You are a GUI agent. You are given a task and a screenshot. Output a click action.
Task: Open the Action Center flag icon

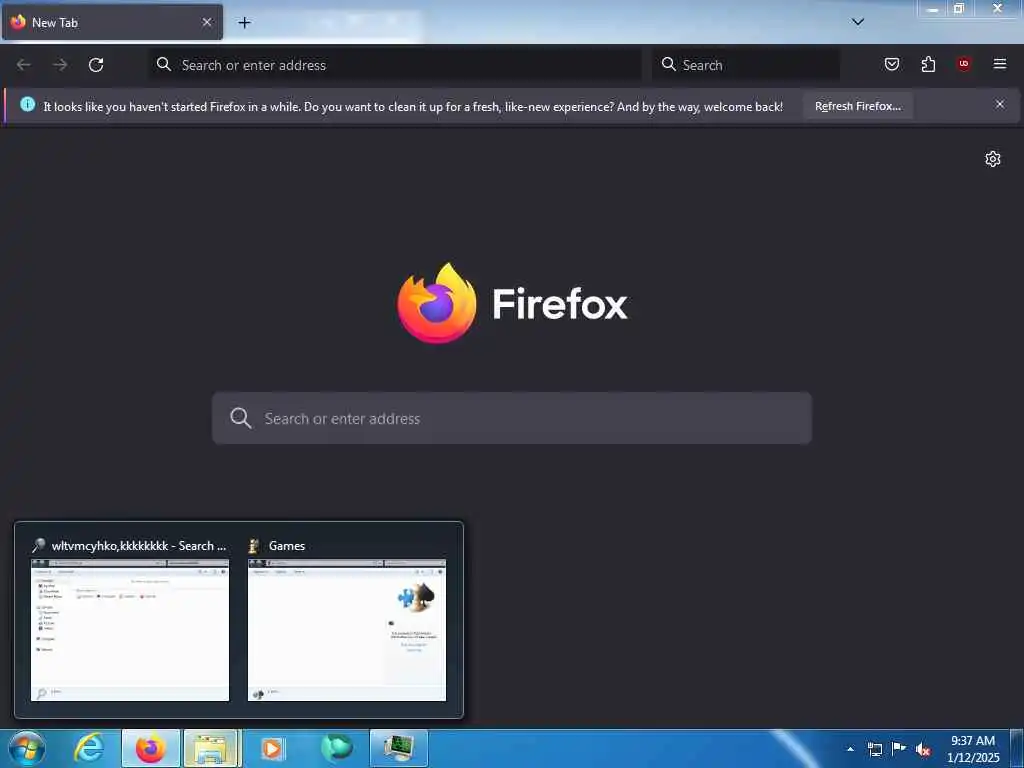pos(899,749)
